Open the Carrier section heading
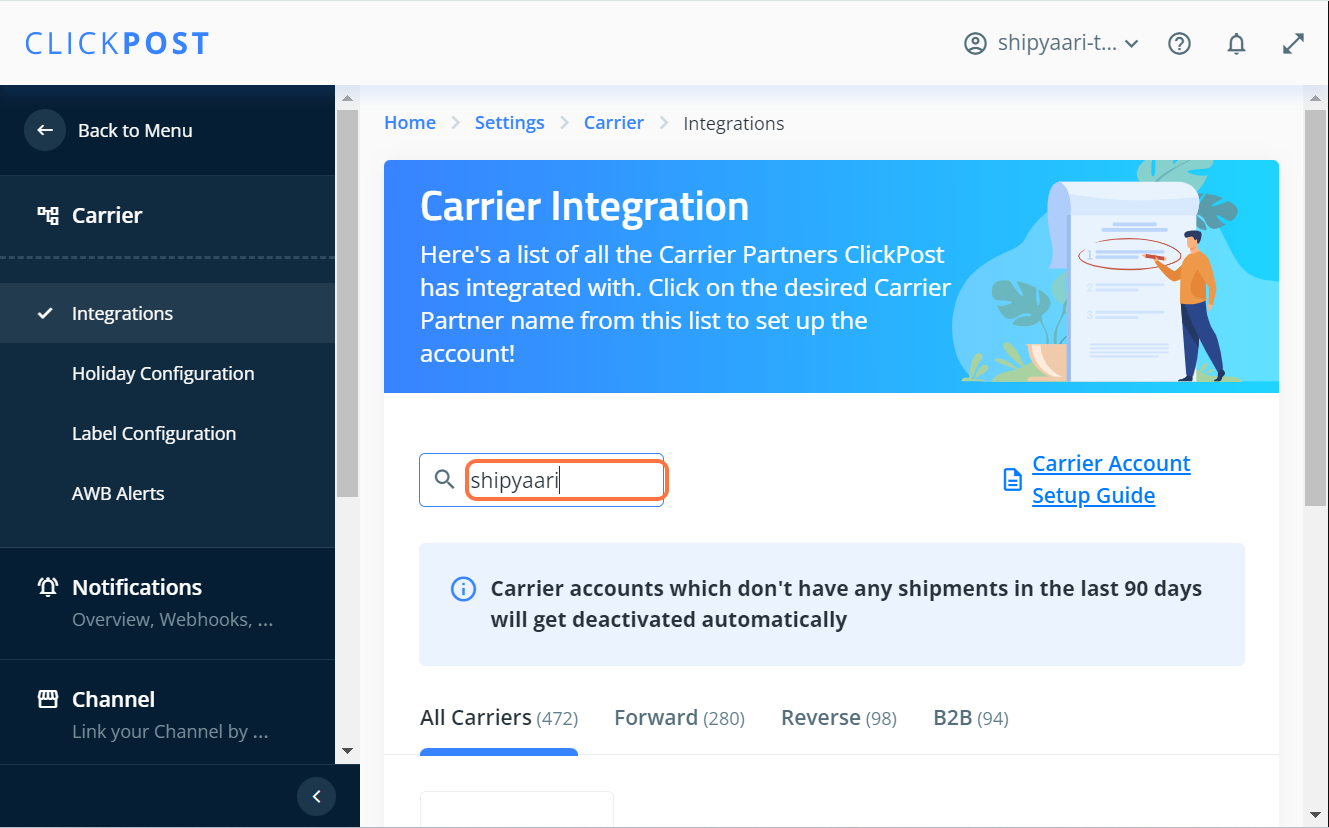Viewport: 1329px width, 828px height. point(107,215)
